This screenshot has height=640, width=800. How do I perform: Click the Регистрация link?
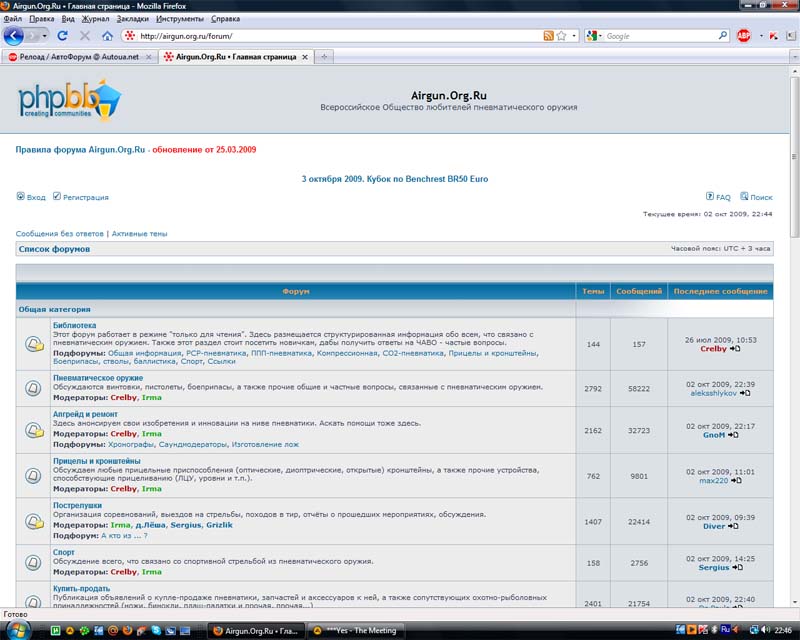tap(85, 197)
